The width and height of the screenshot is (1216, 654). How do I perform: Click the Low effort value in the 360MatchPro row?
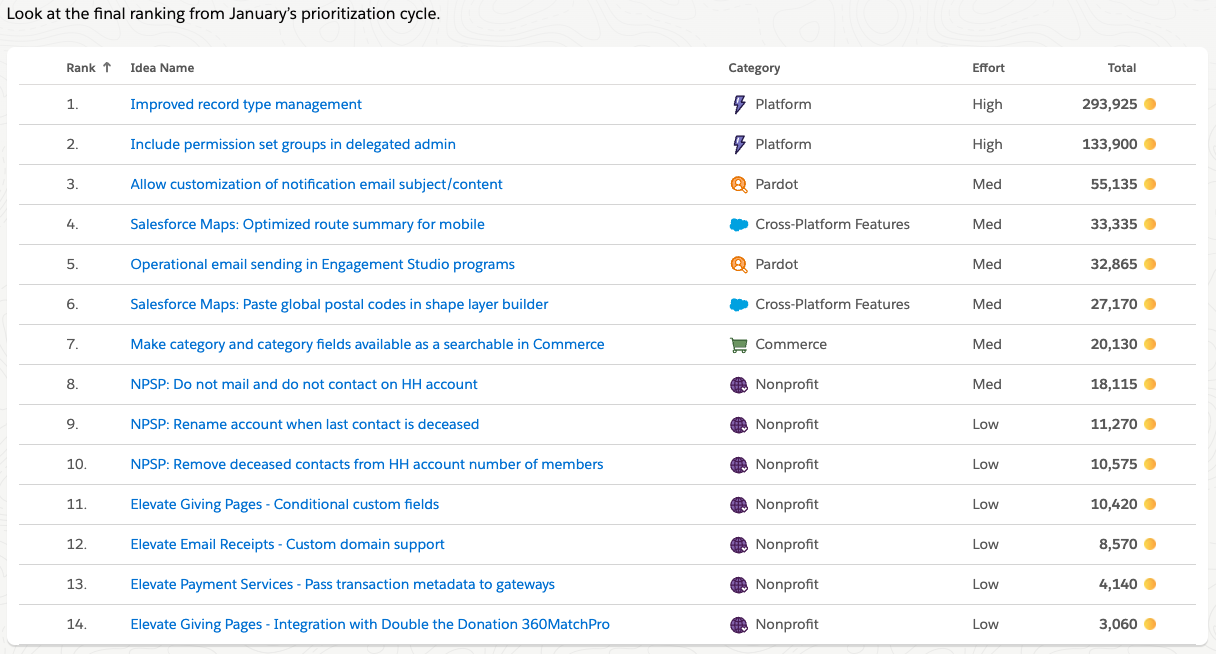tap(985, 624)
